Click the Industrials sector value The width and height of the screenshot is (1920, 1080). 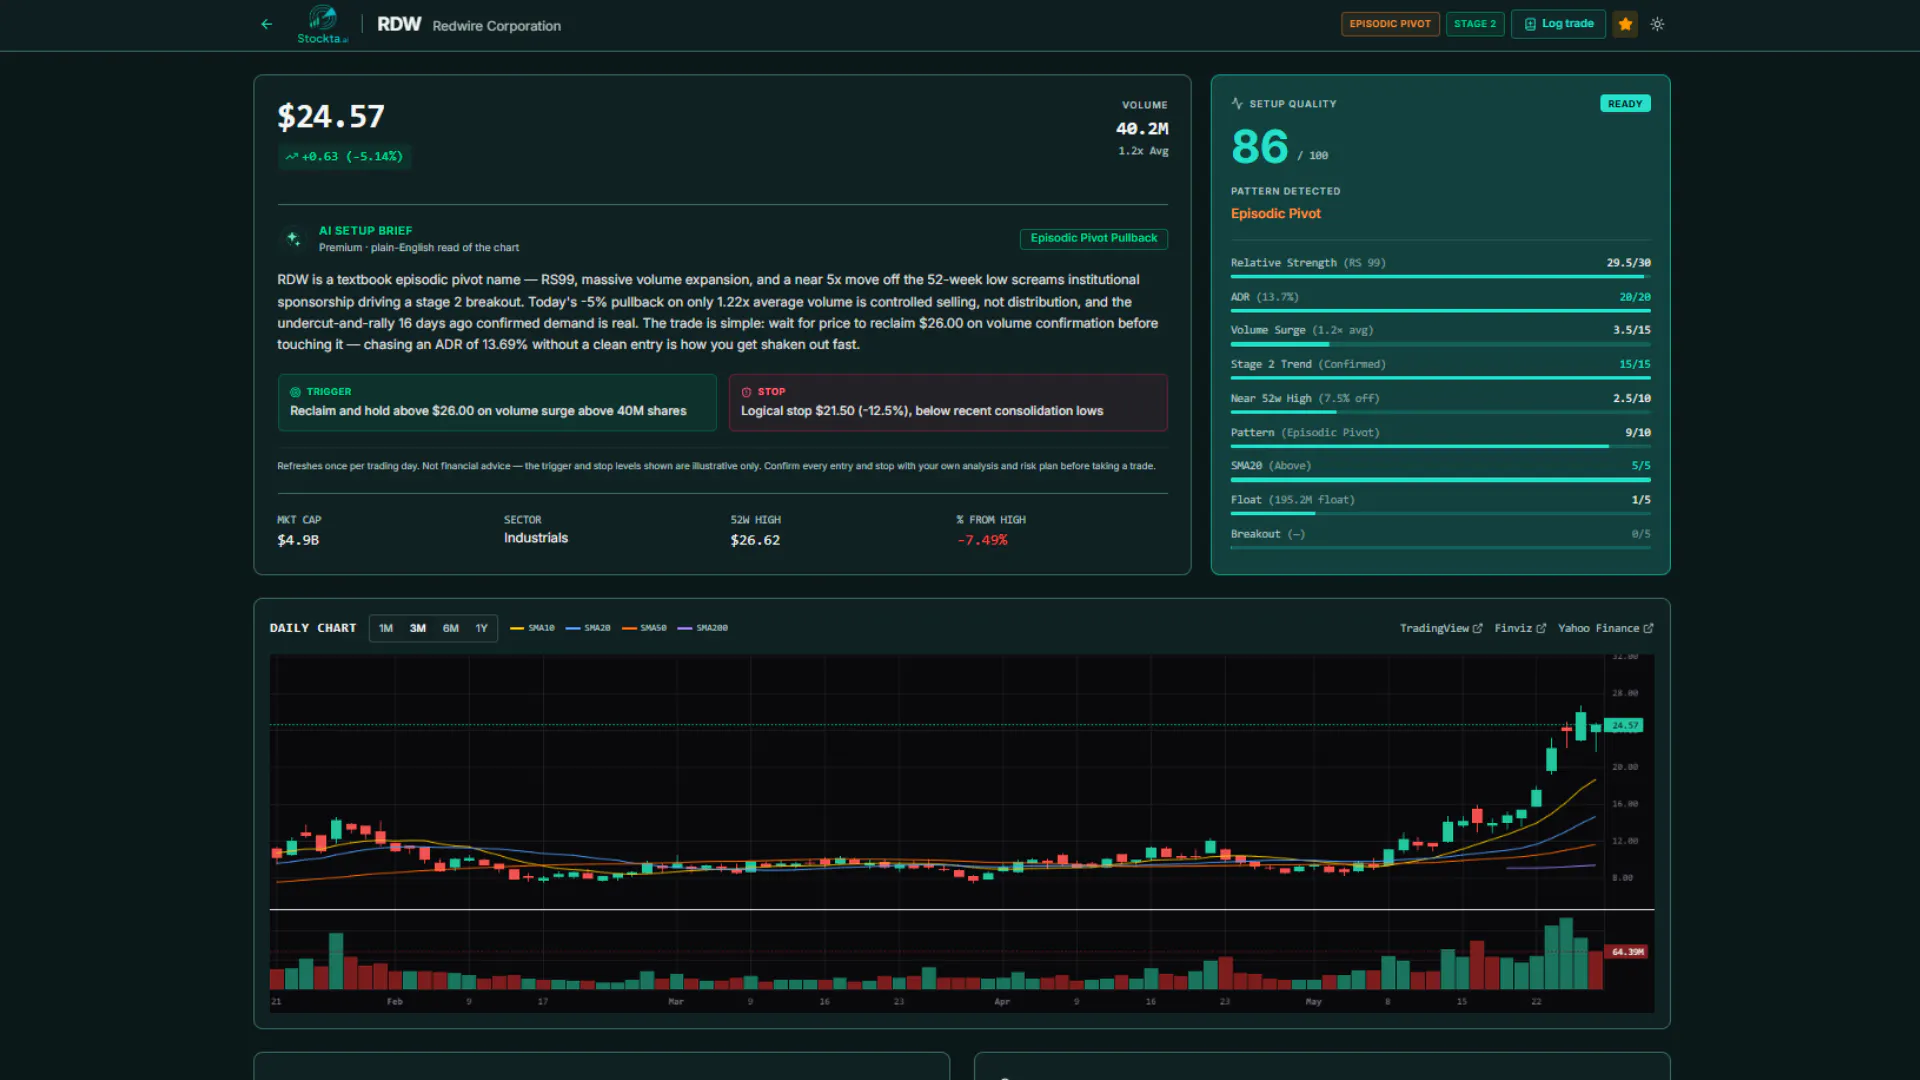point(536,538)
